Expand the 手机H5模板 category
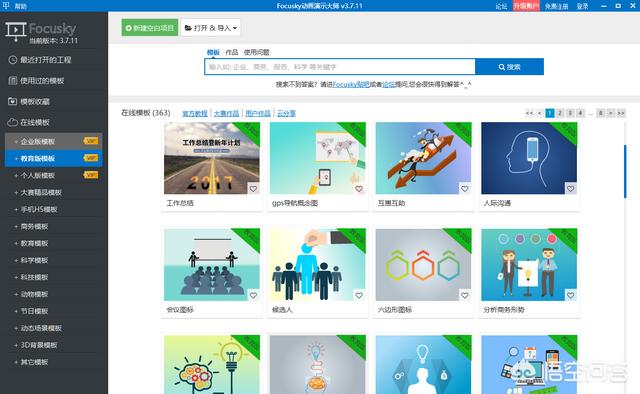Viewport: 640px width, 394px height. (x=53, y=209)
